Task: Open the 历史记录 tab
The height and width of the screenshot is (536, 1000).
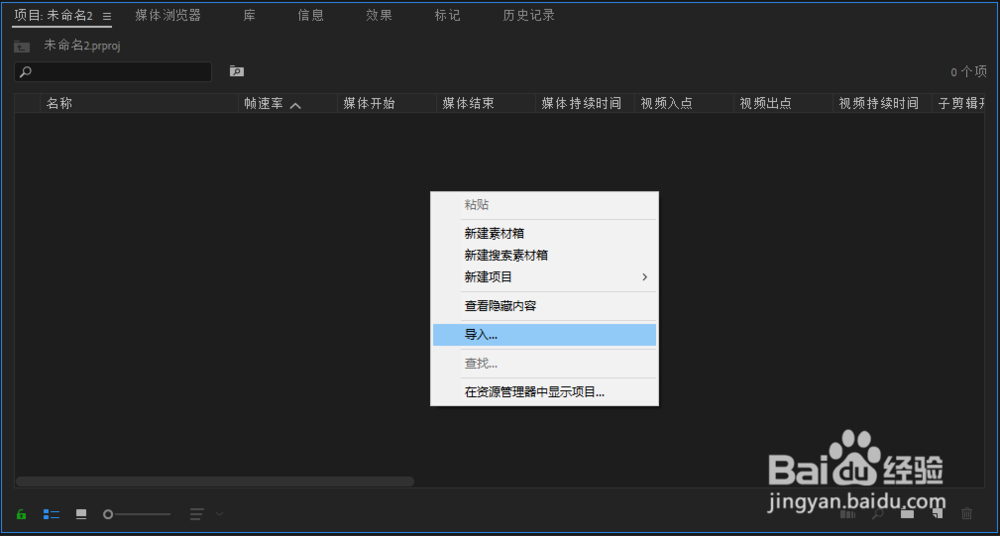Action: [529, 16]
